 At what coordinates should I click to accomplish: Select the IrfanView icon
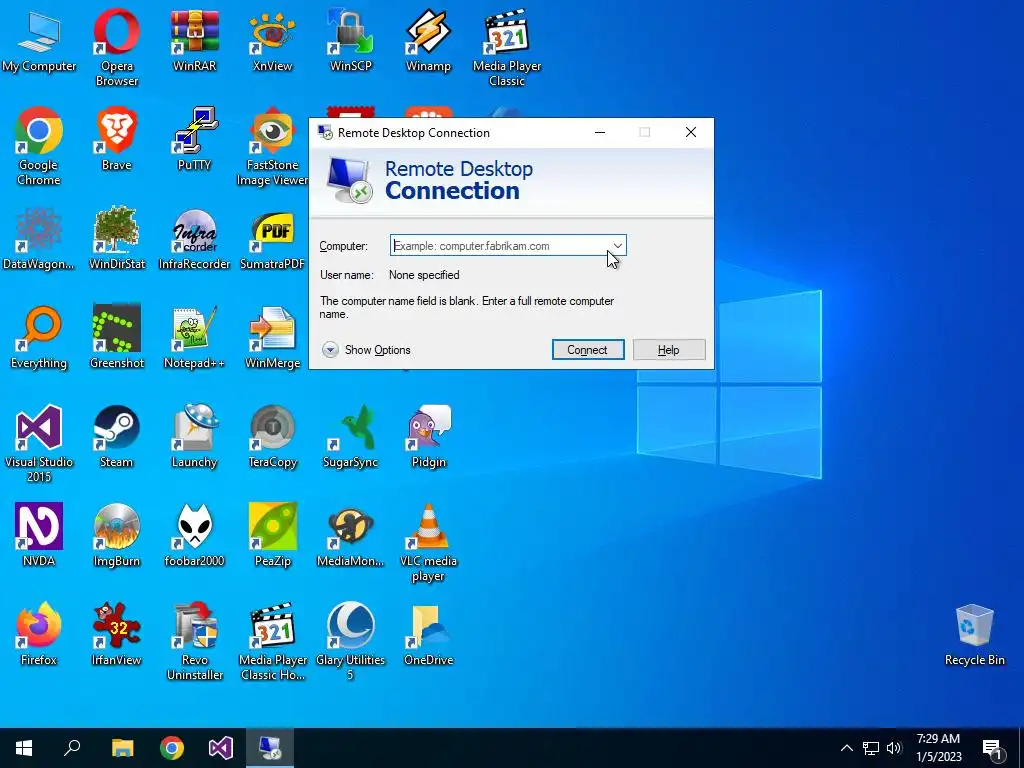116,635
